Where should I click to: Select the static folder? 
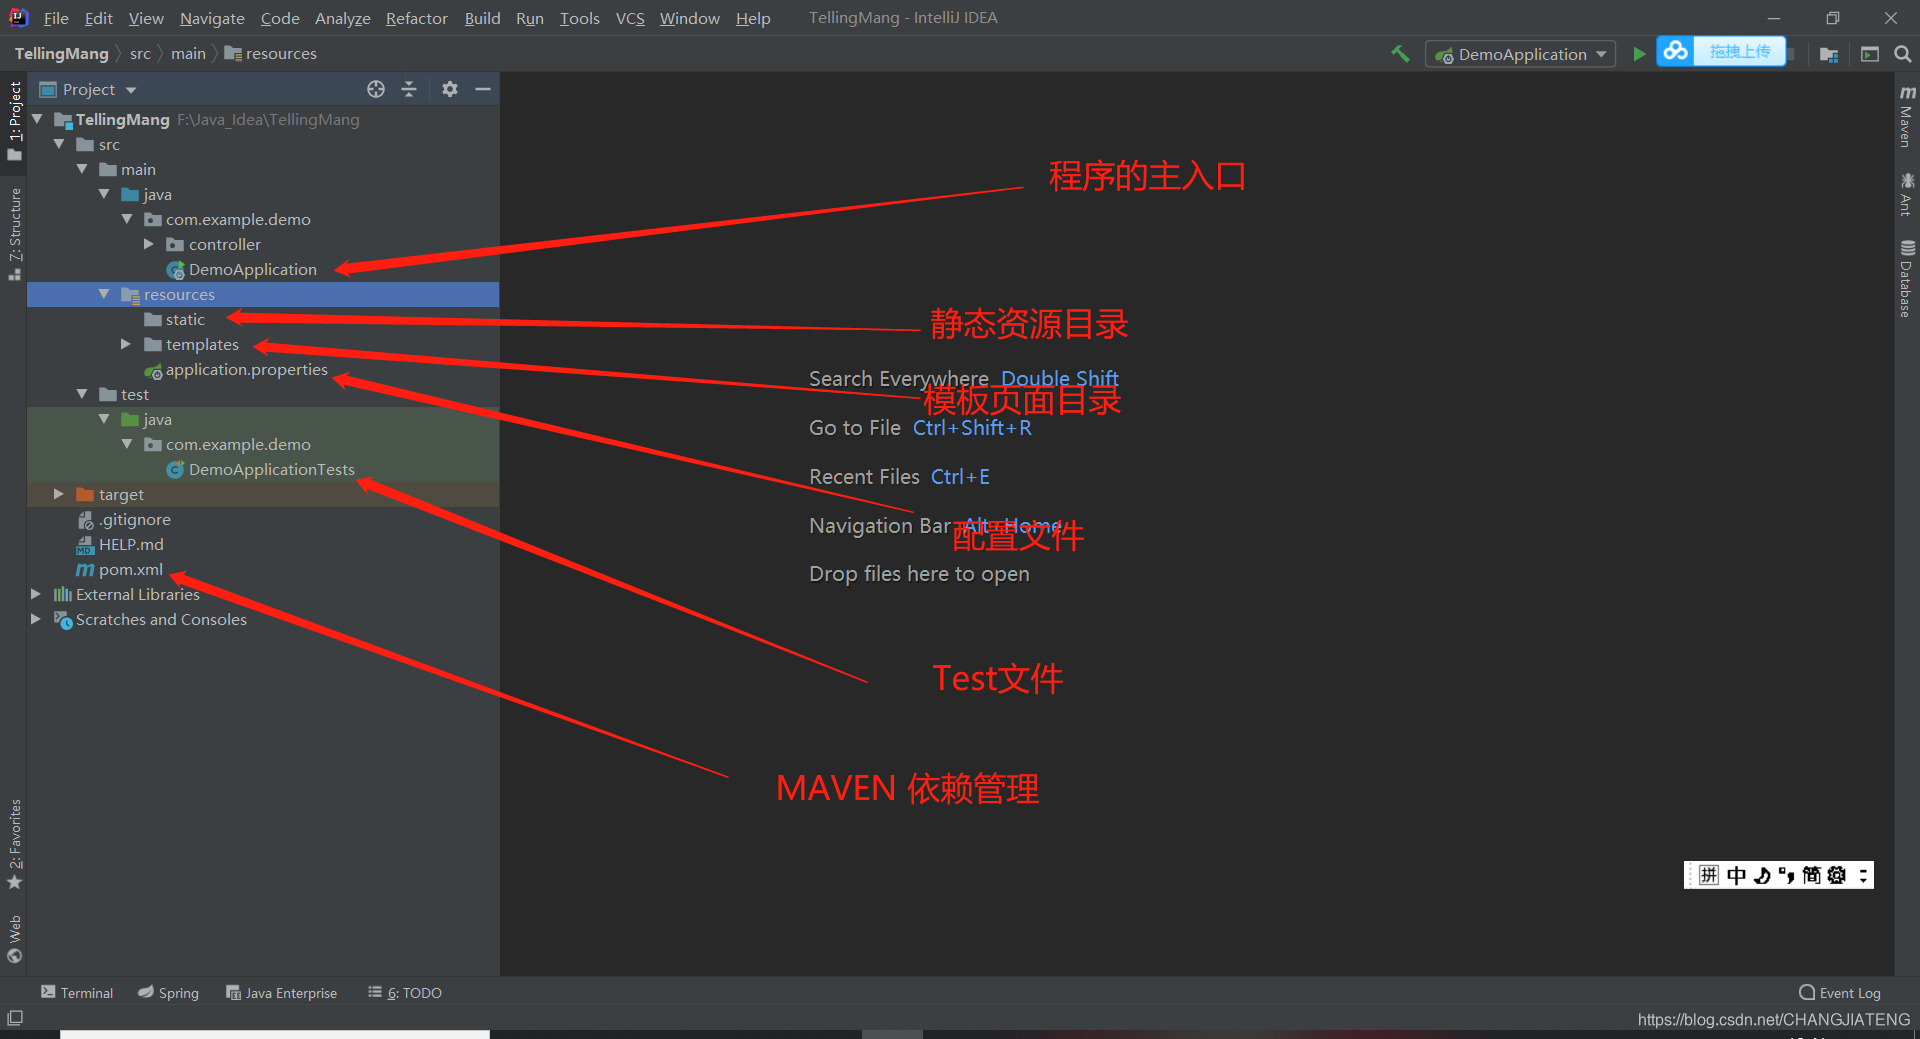click(x=174, y=319)
